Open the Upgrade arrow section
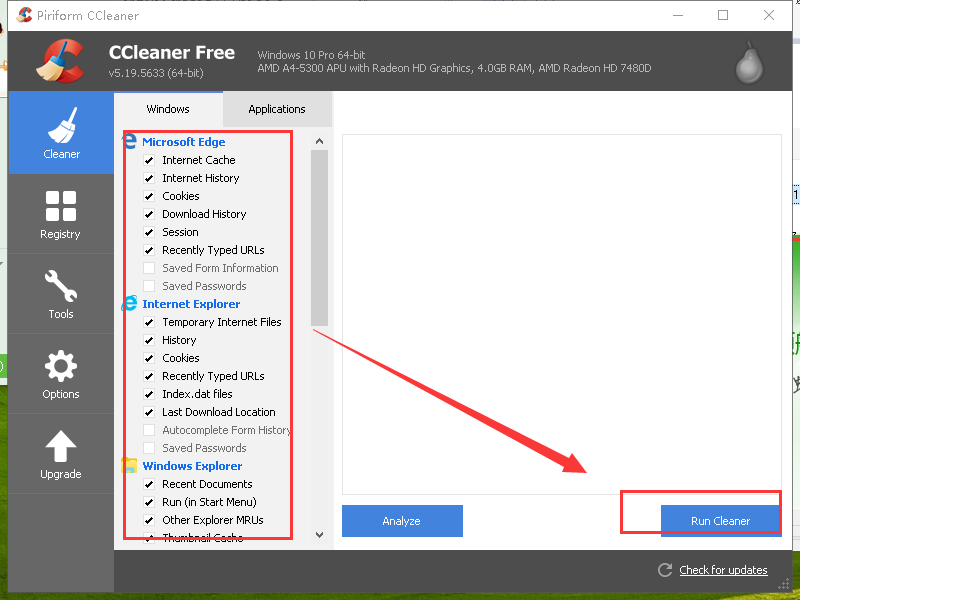 (x=61, y=454)
